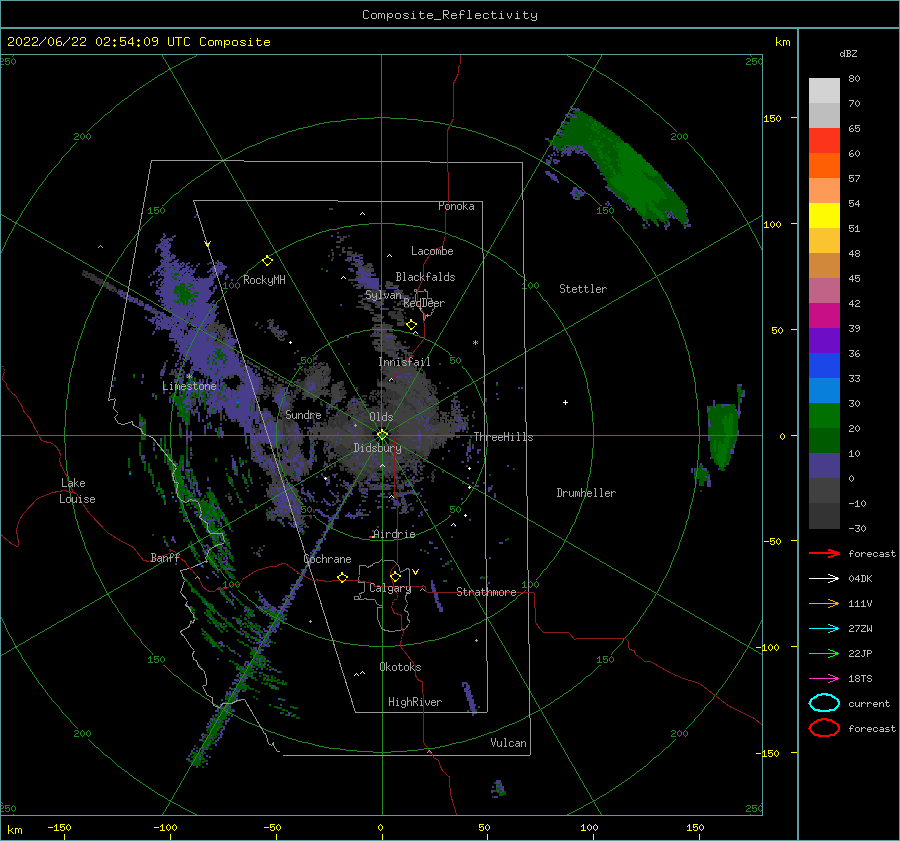Click the Stettler label
This screenshot has height=841, width=900.
(x=583, y=289)
